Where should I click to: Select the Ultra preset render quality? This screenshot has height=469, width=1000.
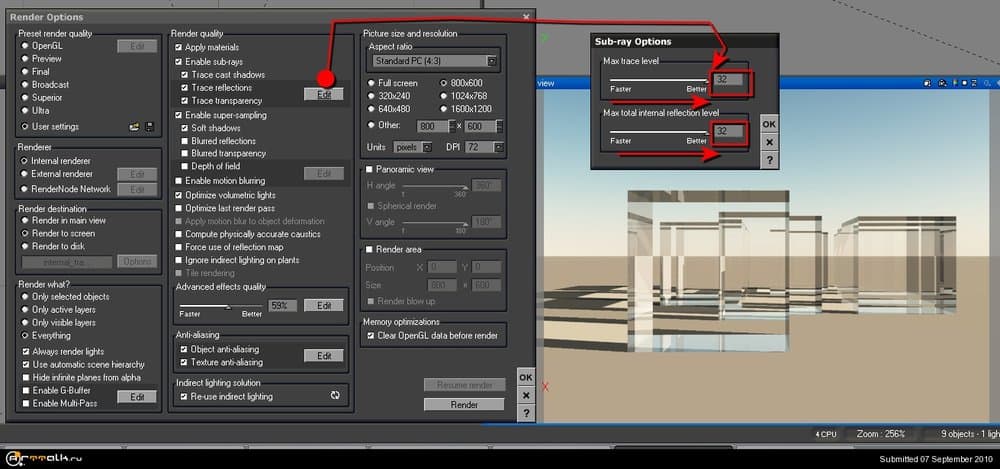coord(25,111)
